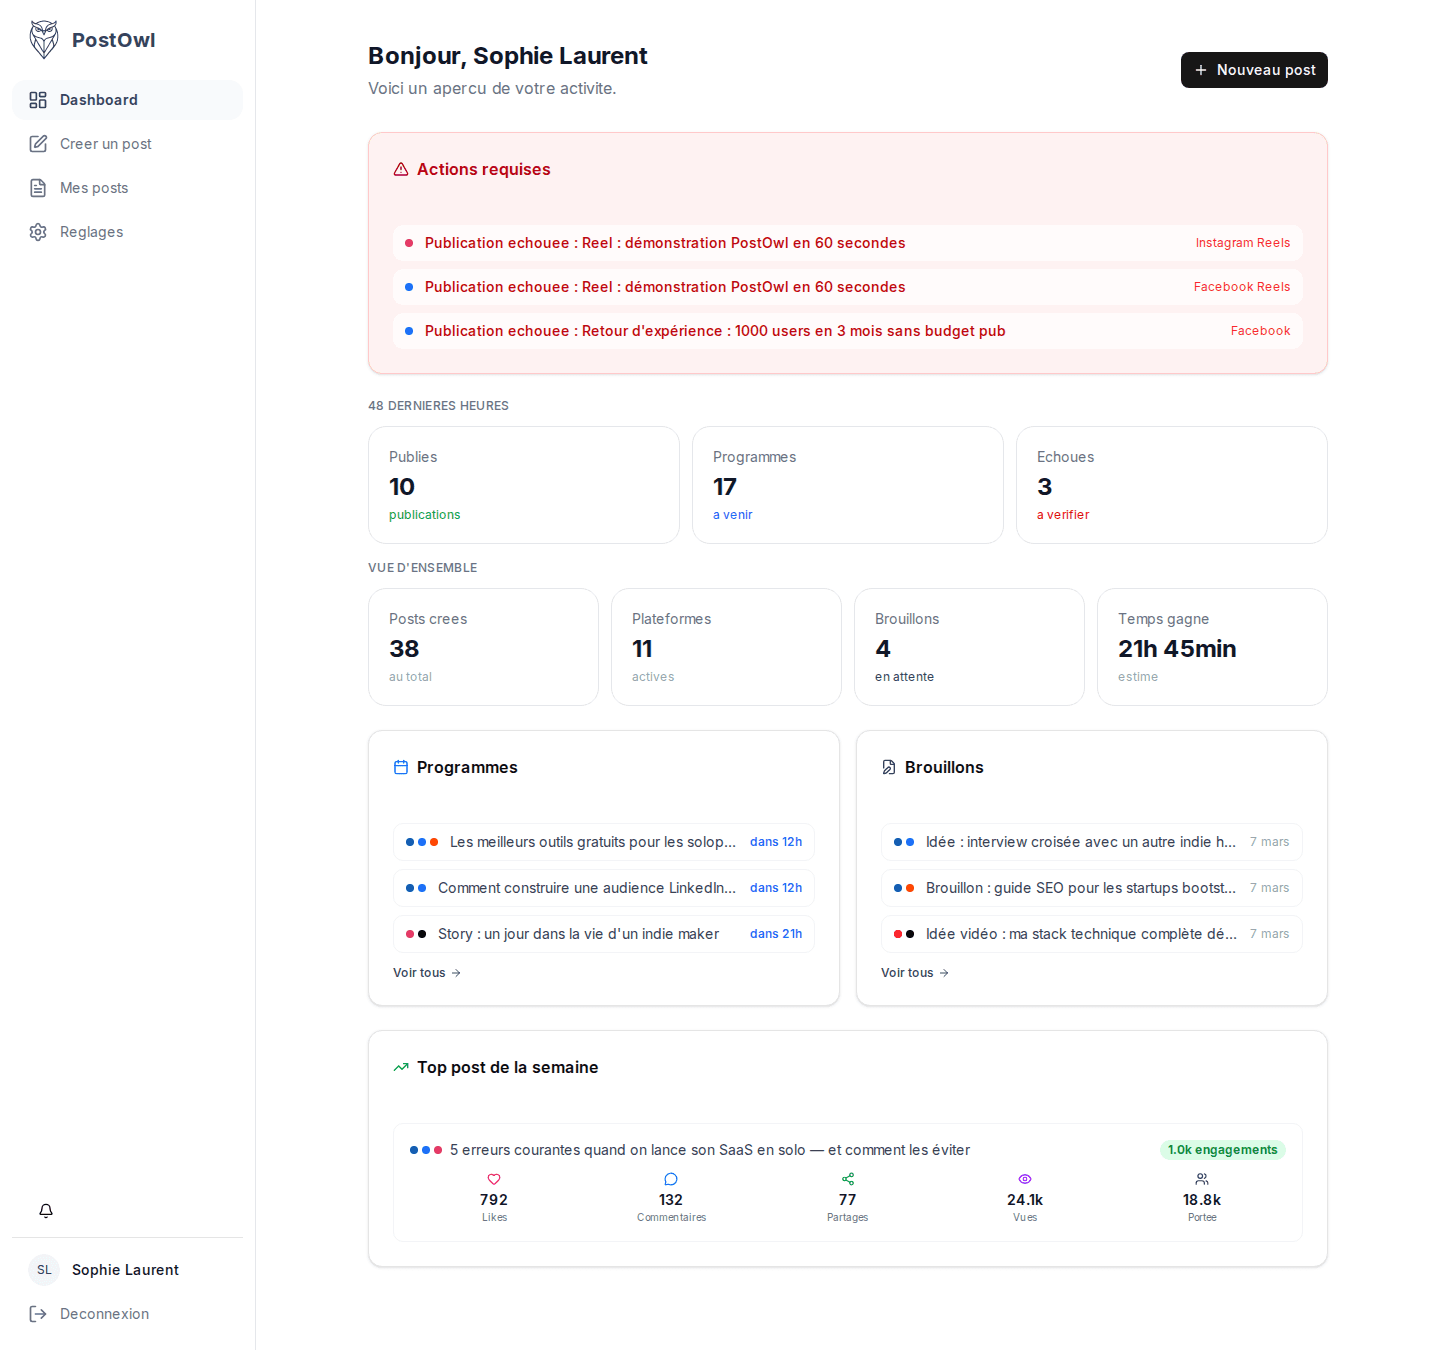This screenshot has height=1350, width=1440.
Task: Open the Echoues stat card
Action: click(1171, 485)
